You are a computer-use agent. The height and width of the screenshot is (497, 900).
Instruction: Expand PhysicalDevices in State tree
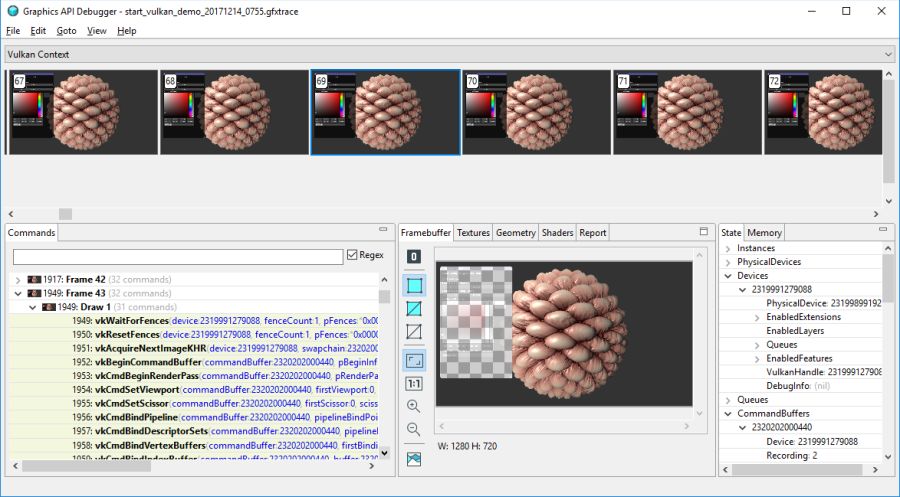(728, 262)
